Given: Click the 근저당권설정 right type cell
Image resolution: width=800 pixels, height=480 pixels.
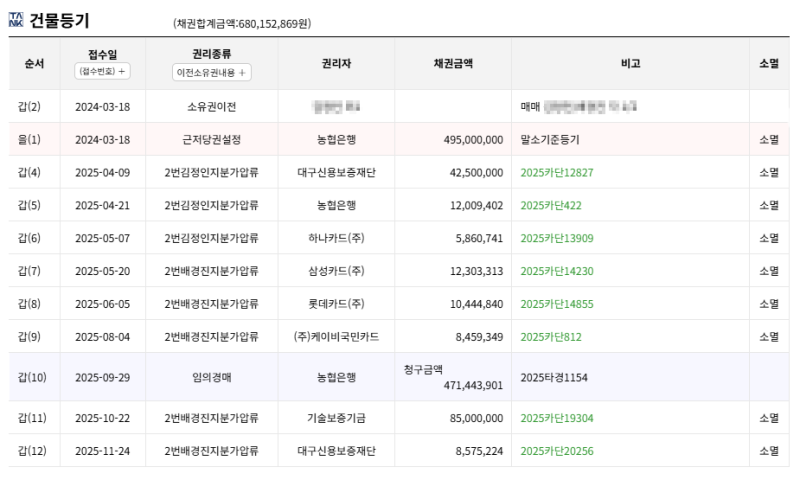Looking at the screenshot, I should coord(211,140).
